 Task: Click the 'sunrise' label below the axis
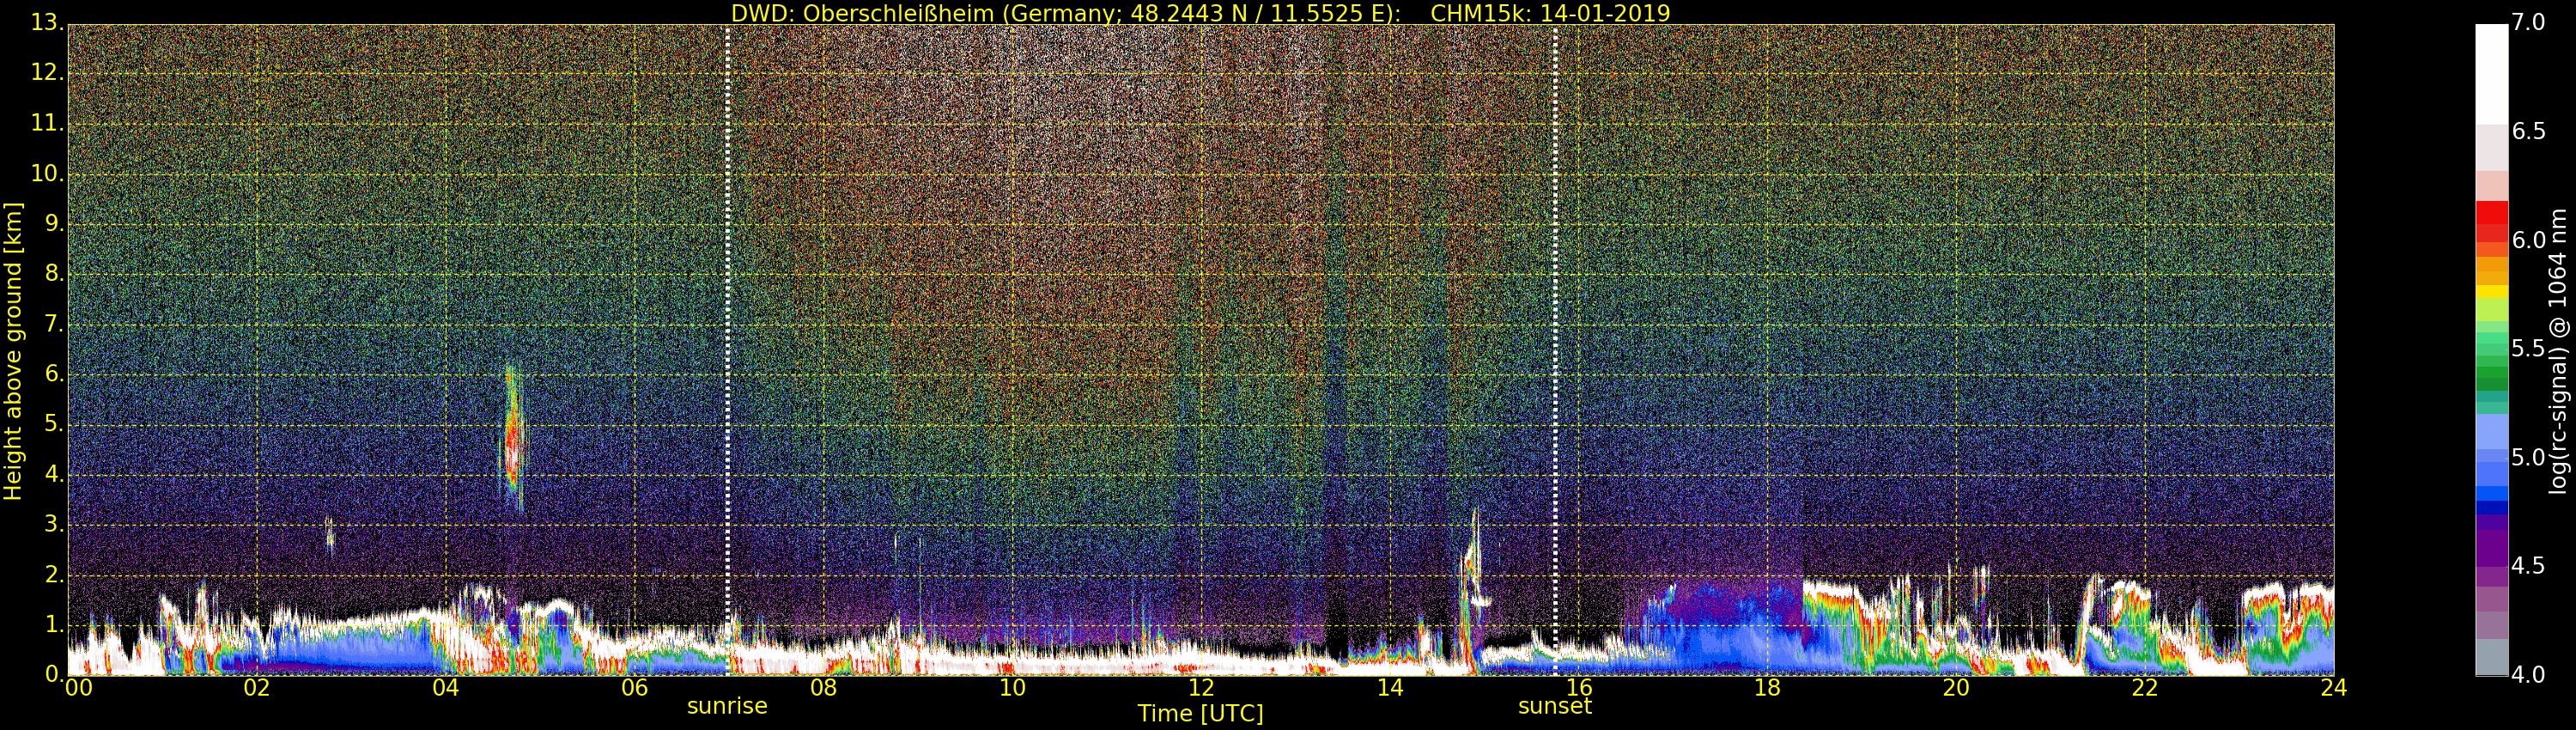coord(727,706)
